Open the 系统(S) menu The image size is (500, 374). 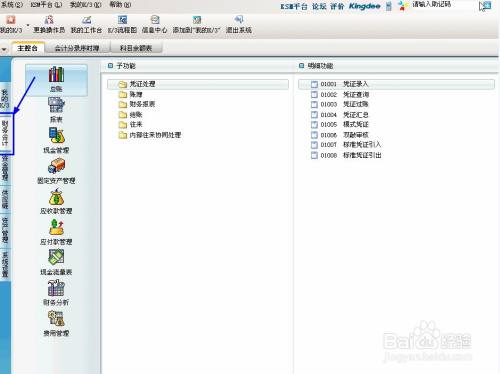click(x=11, y=5)
